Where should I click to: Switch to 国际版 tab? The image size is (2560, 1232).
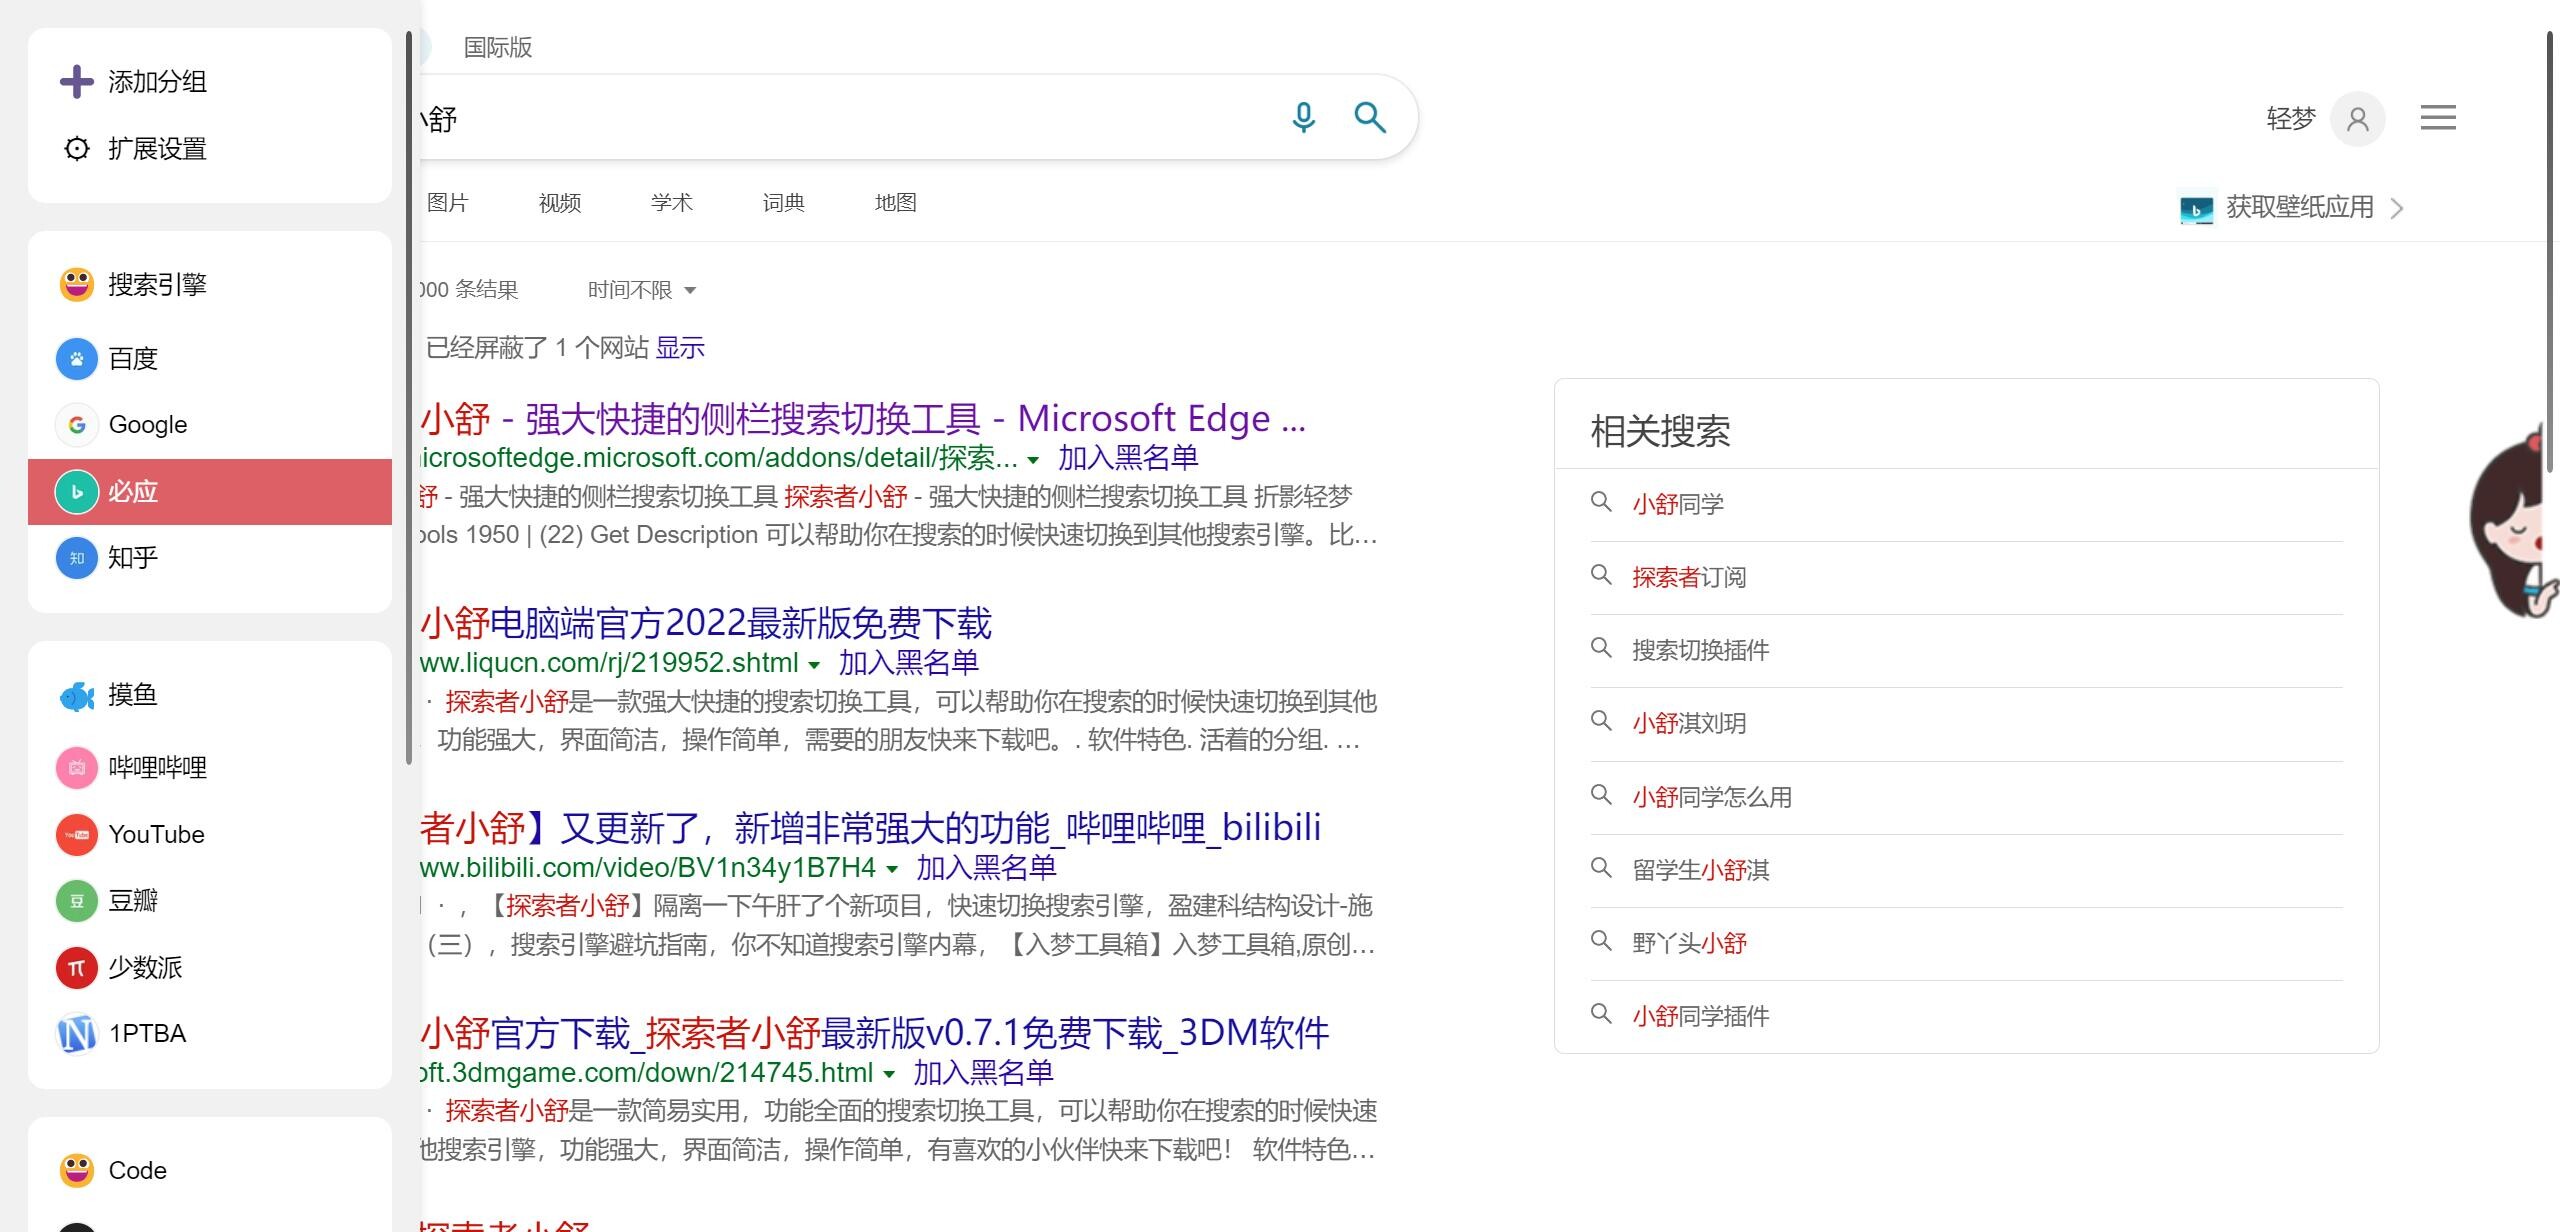tap(498, 48)
